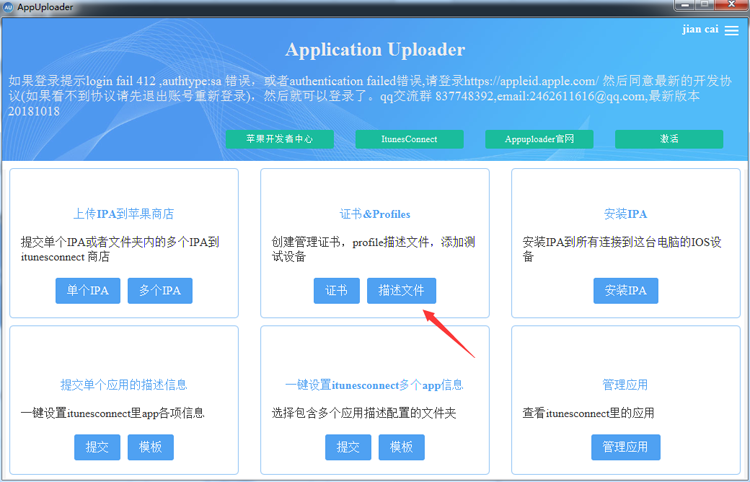Click 提交 under 一键设置itunesconnect多个app信息

pyautogui.click(x=348, y=447)
